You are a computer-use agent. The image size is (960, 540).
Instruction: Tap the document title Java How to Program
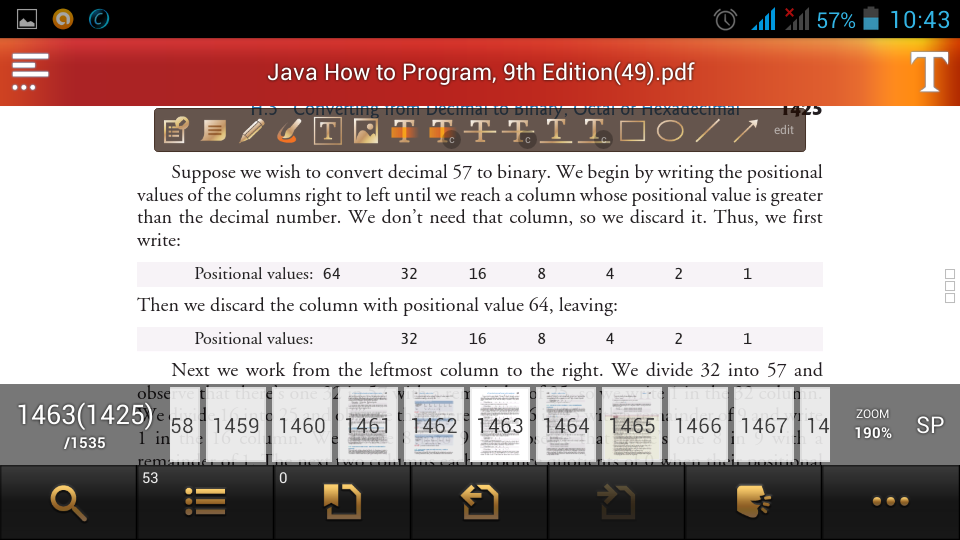click(481, 72)
